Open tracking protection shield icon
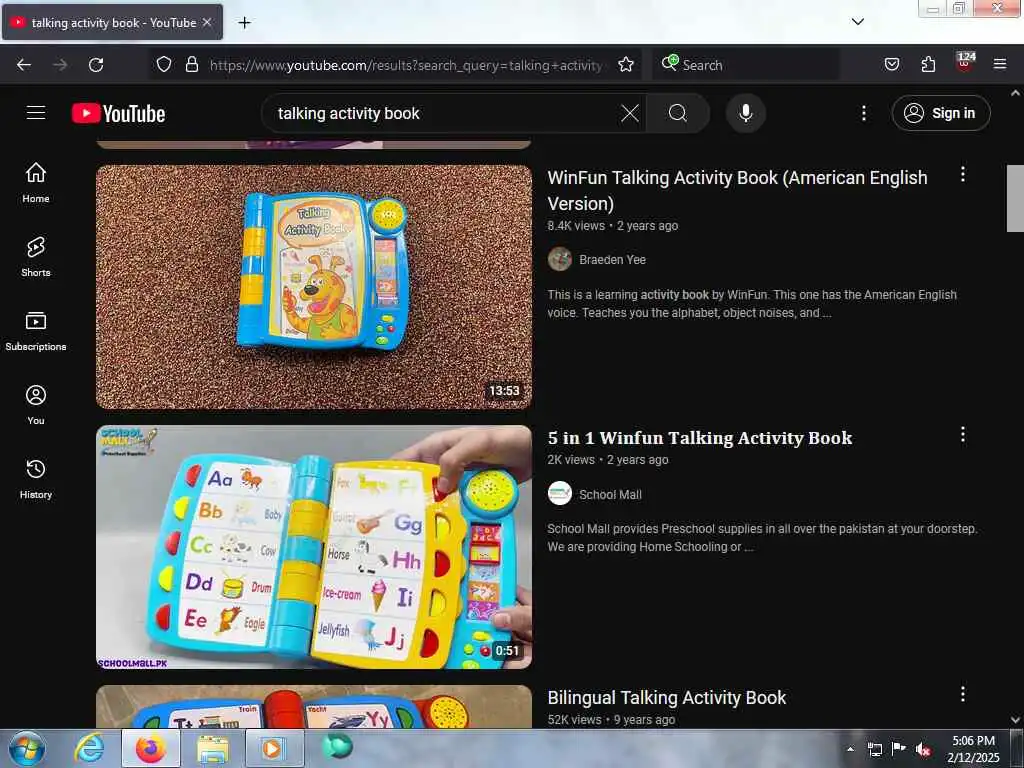This screenshot has height=768, width=1024. tap(164, 64)
